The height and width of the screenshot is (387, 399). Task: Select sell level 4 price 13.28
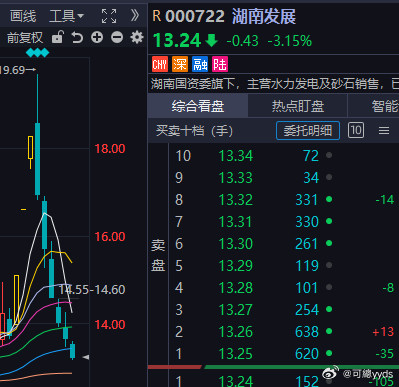[x=236, y=288]
